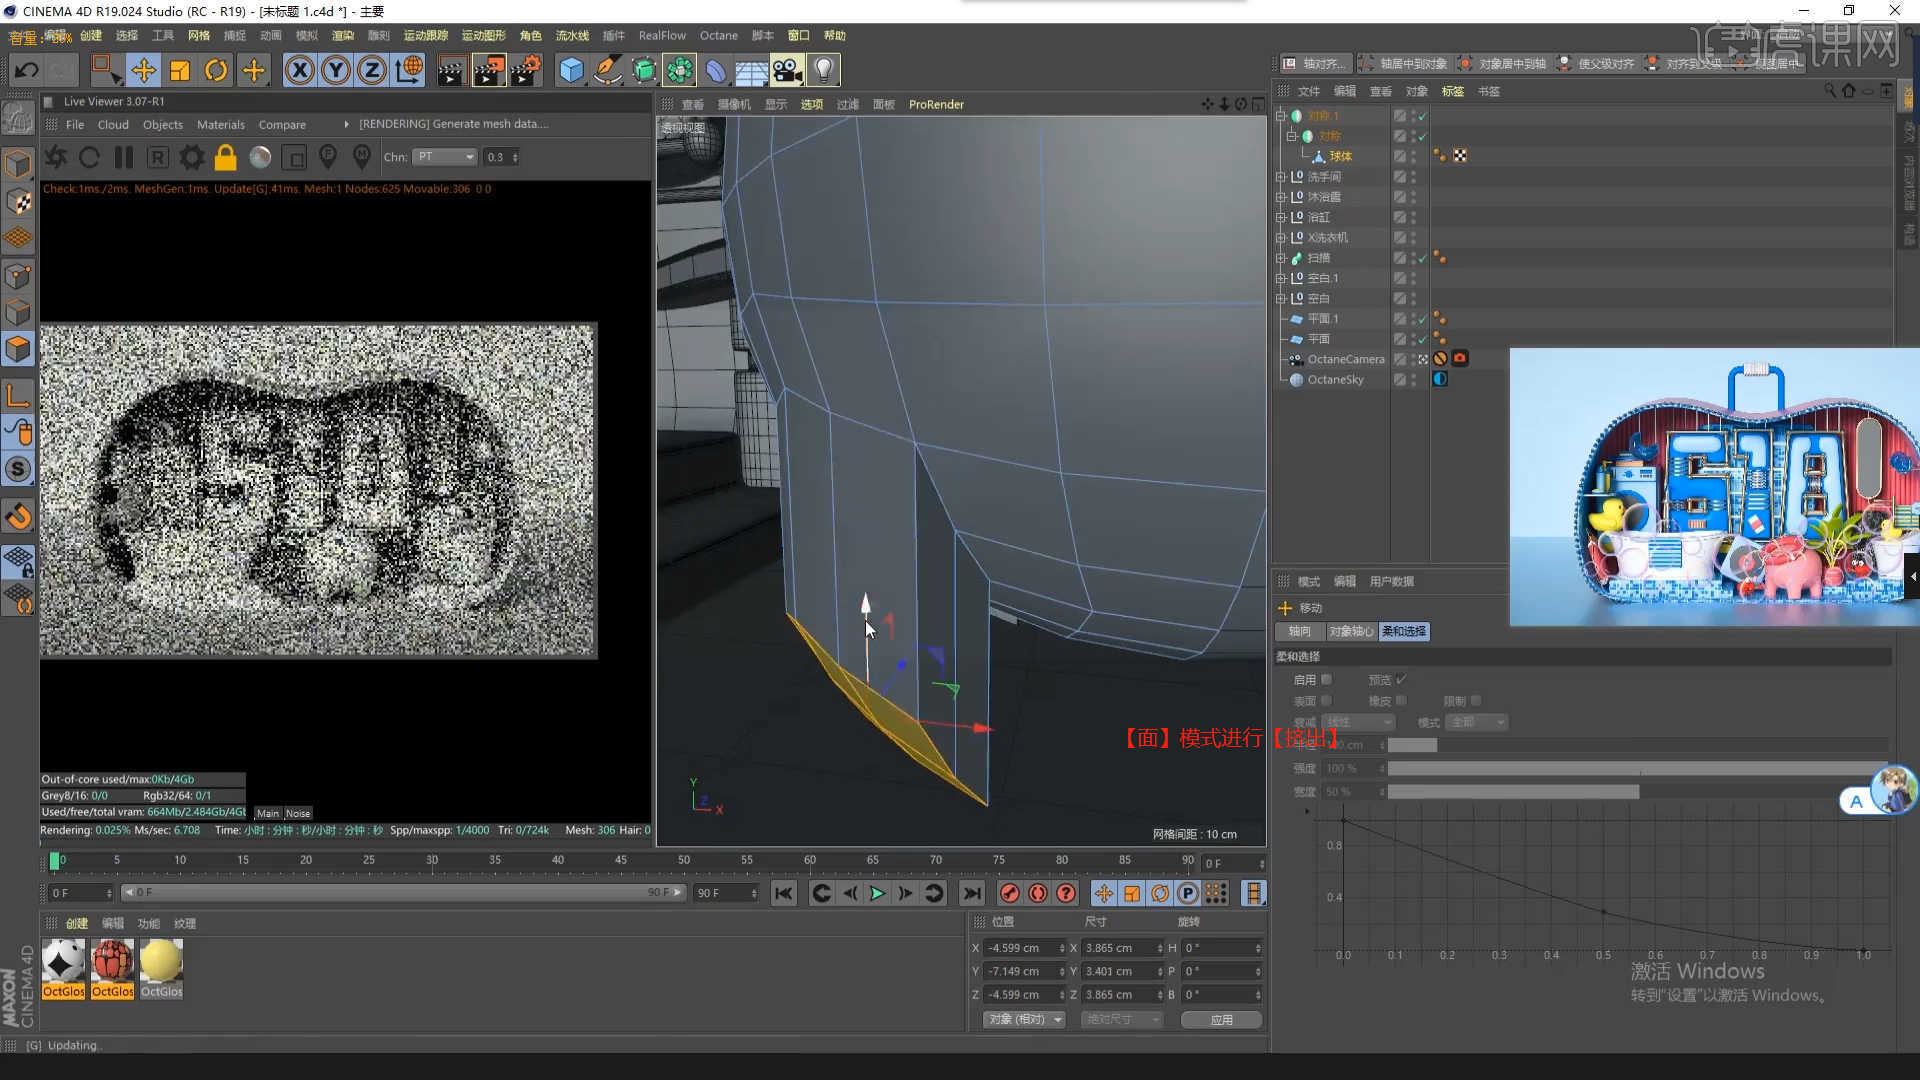Toggle the X axis lock icon
1920x1080 pixels.
[299, 70]
